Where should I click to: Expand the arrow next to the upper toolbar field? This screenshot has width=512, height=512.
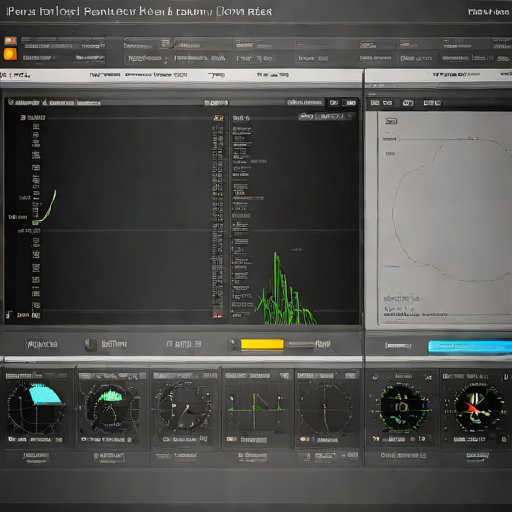[166, 59]
